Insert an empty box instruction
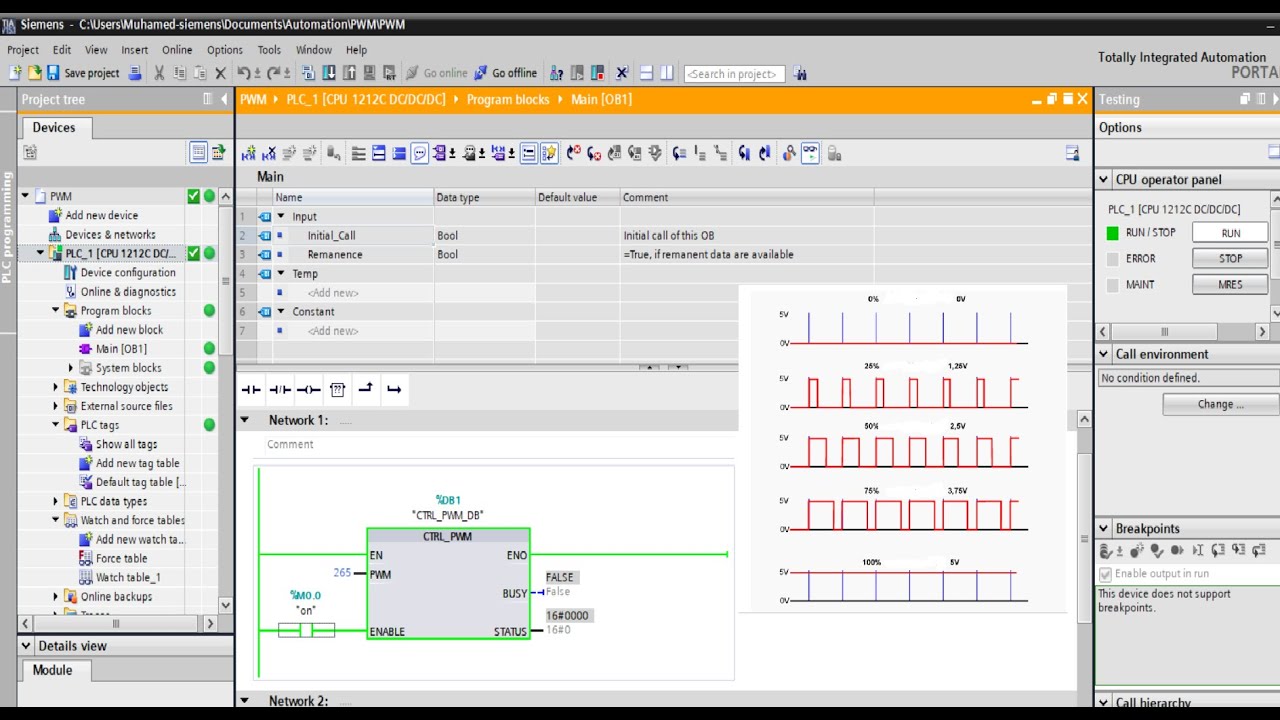Image resolution: width=1280 pixels, height=720 pixels. click(337, 390)
